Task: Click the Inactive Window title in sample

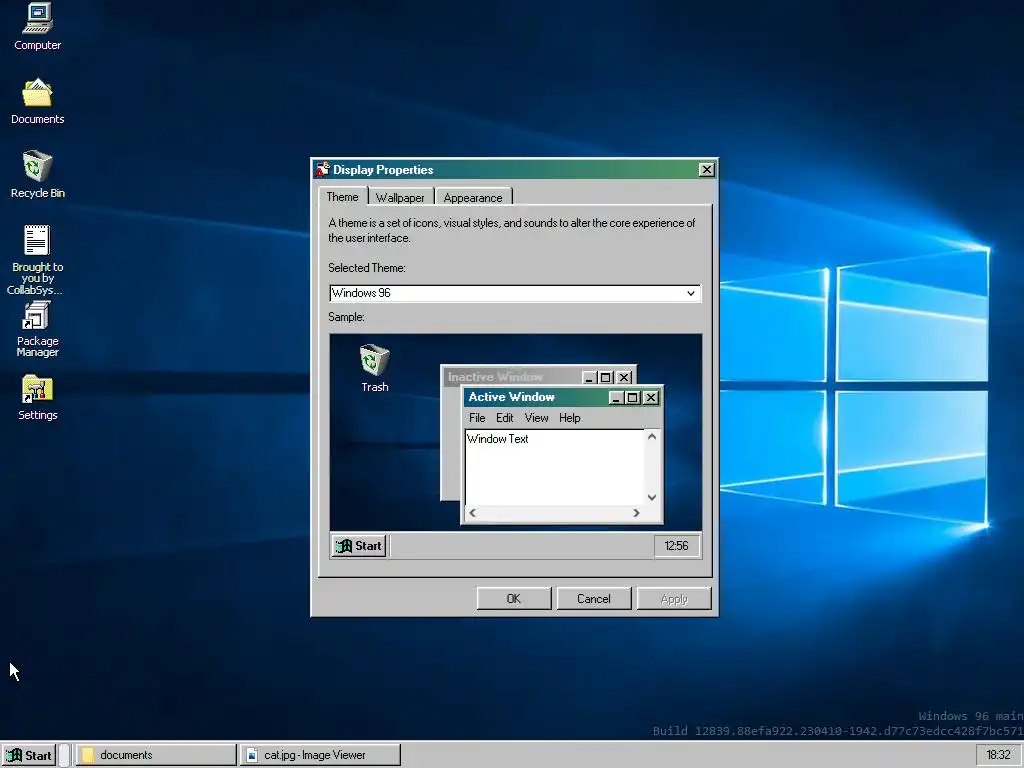Action: point(495,377)
